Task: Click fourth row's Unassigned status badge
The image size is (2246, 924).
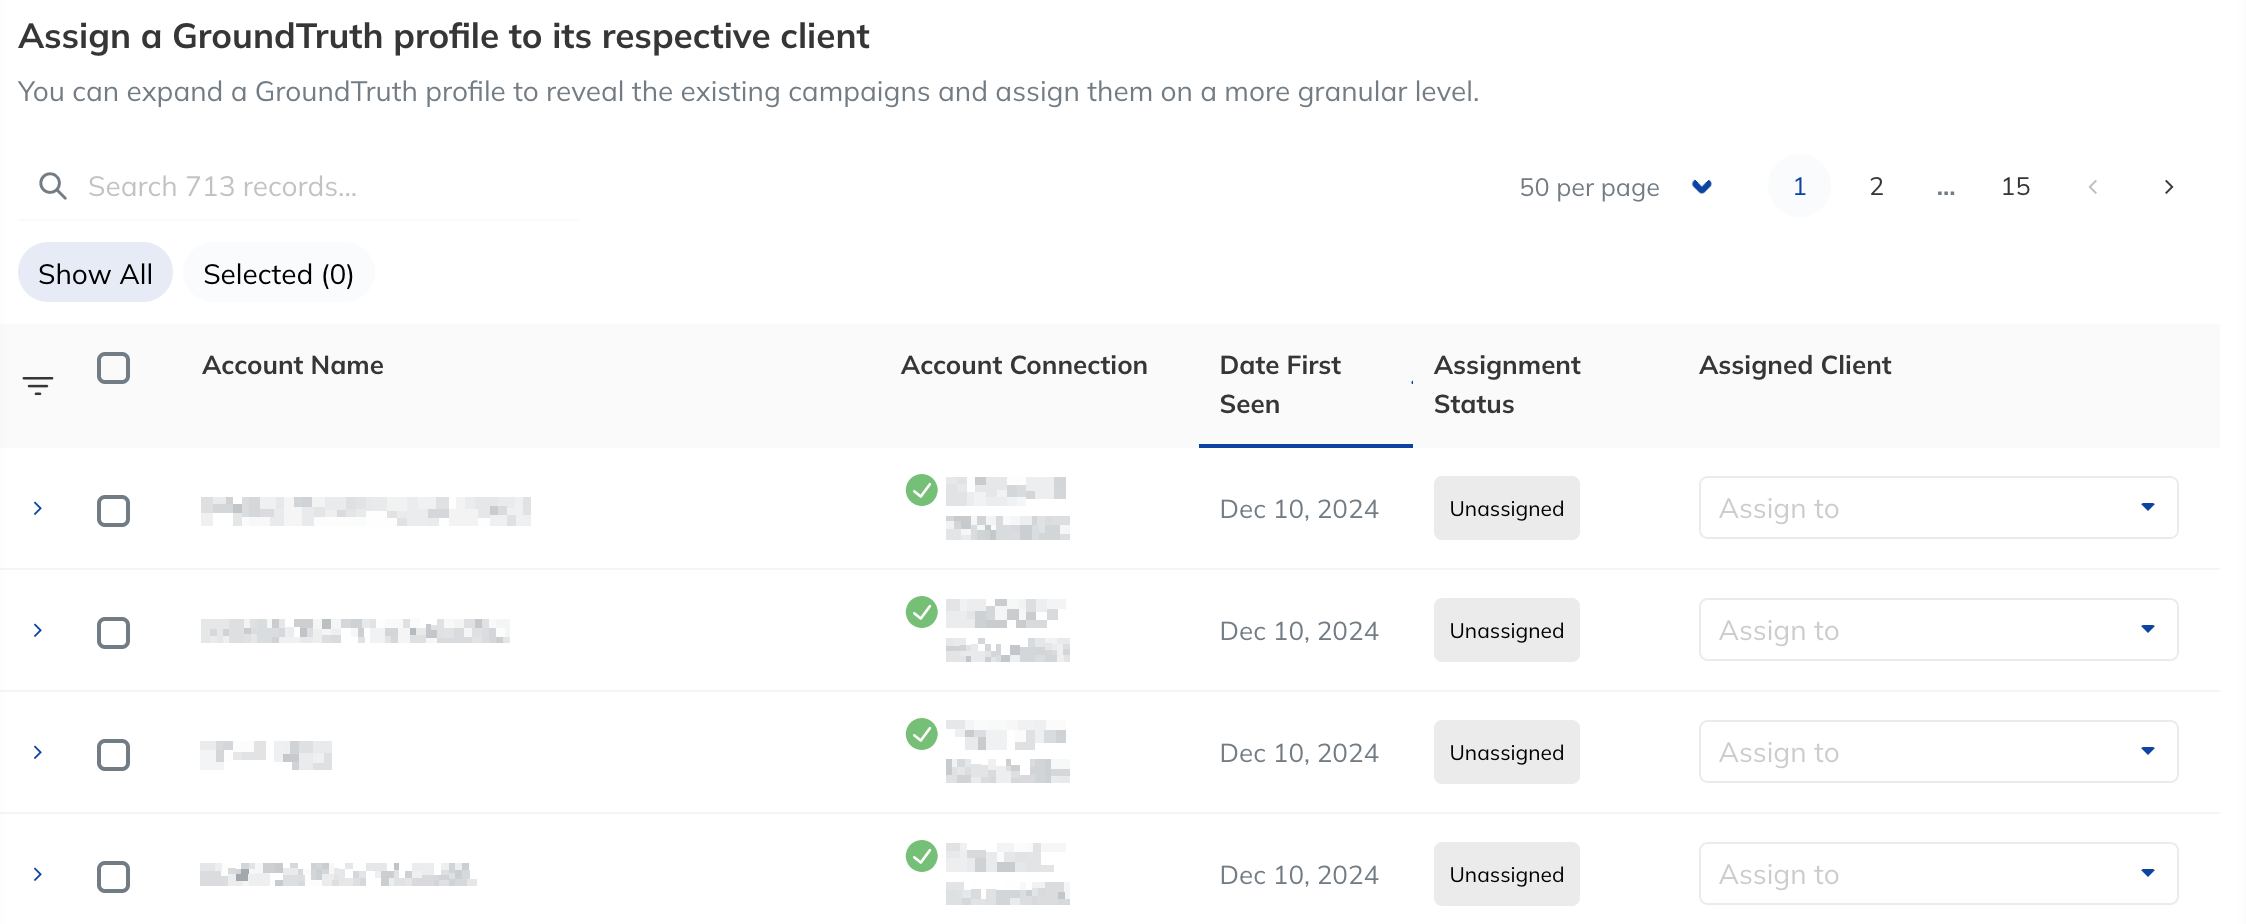Action: (1506, 874)
